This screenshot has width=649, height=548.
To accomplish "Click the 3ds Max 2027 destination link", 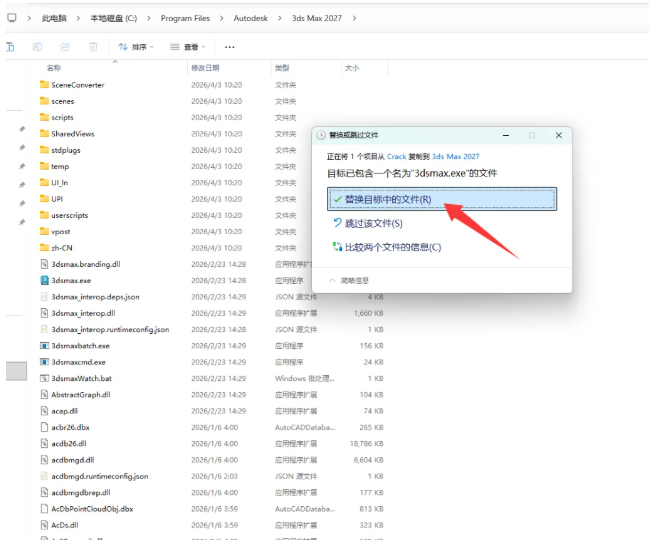I will (456, 157).
